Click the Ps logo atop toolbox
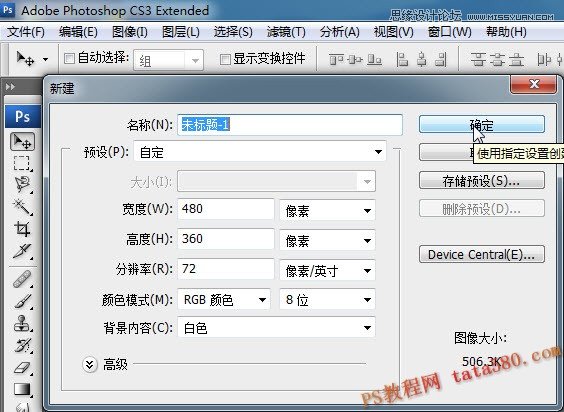 (x=22, y=117)
